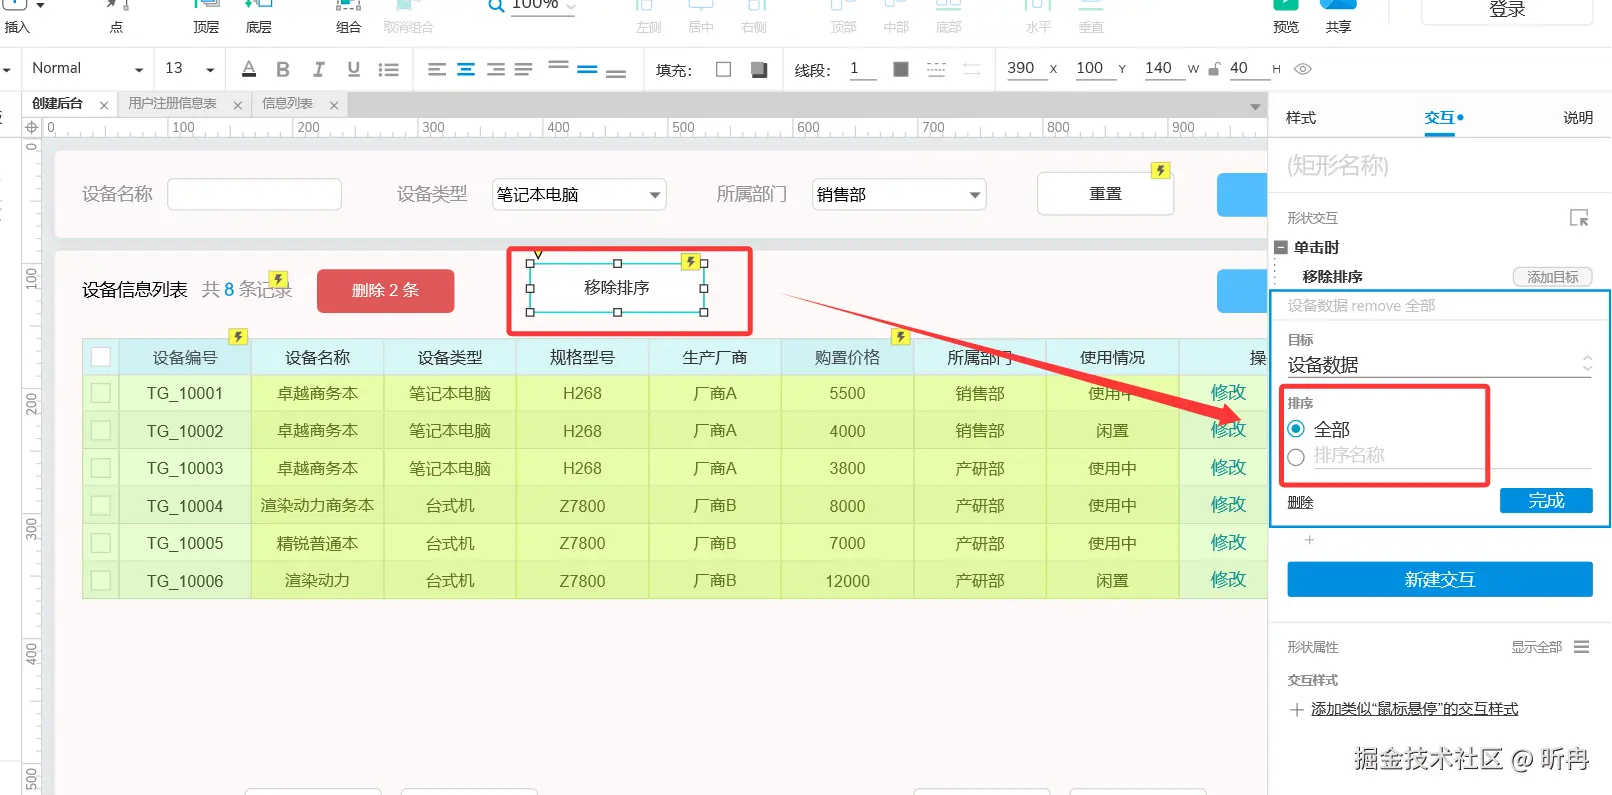Screen dimensions: 1612x795
Task: Open the 目标 设备数据 target selector
Action: click(1440, 364)
